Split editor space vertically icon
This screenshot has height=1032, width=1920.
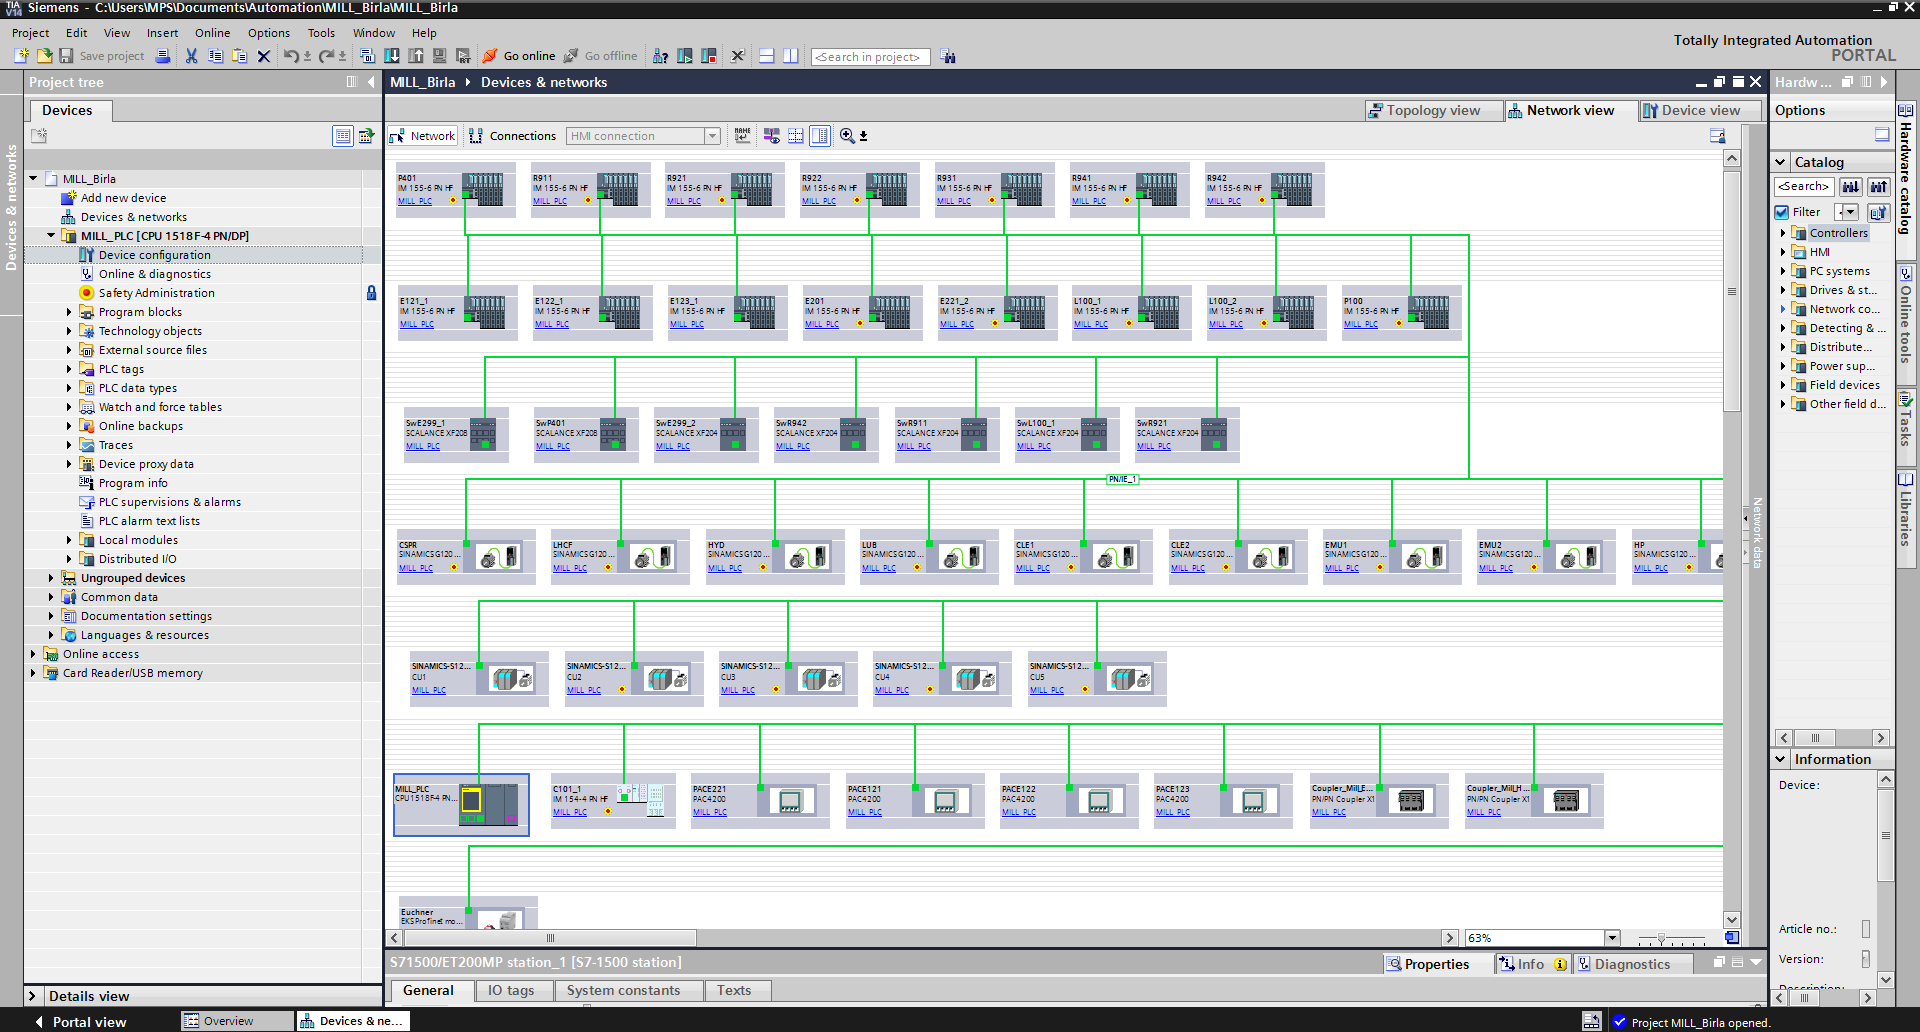point(791,56)
